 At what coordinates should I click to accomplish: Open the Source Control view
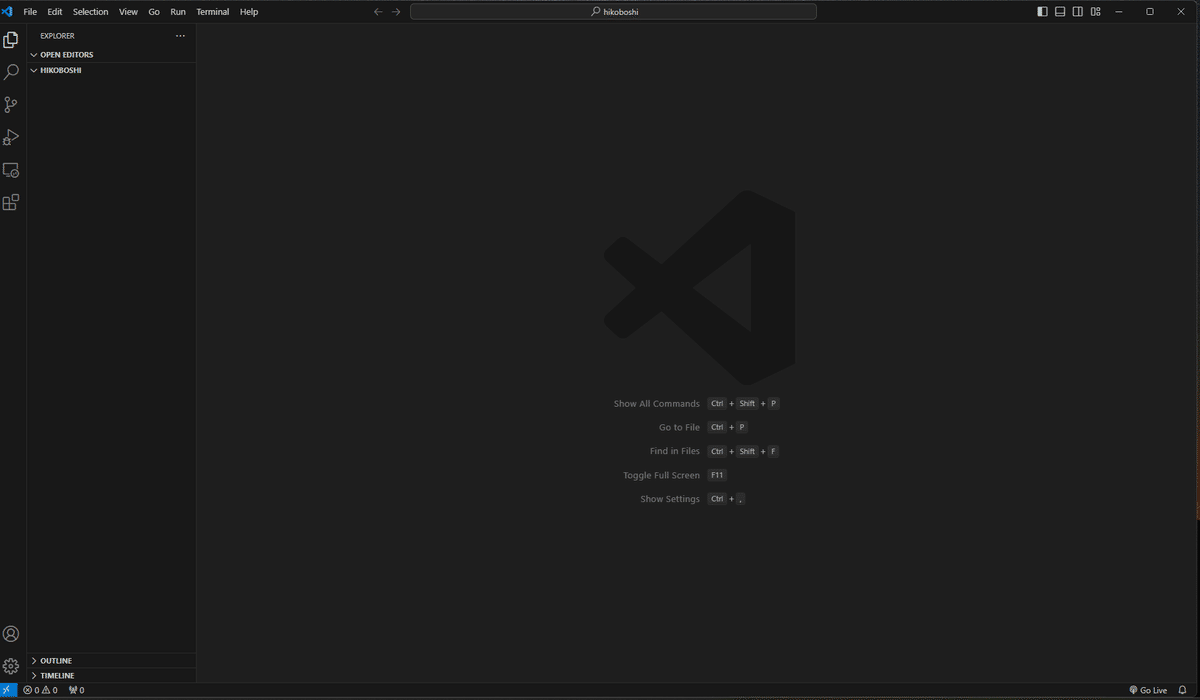pos(11,104)
